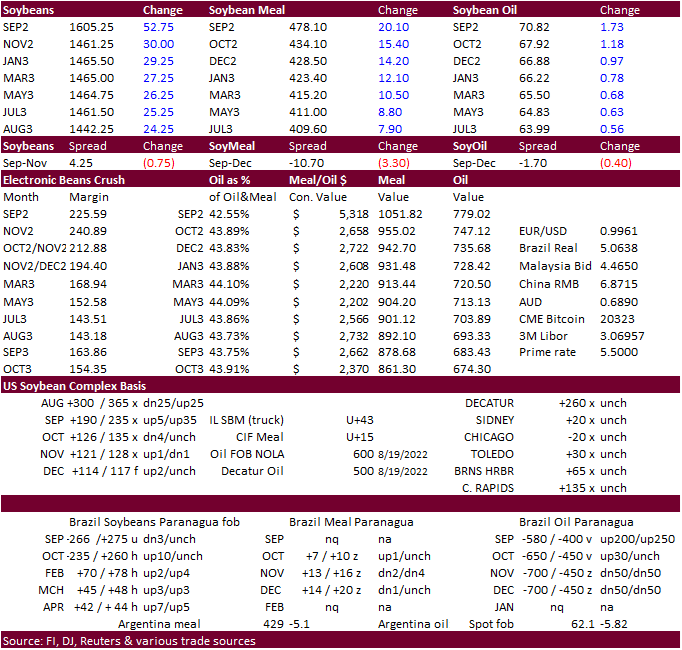Select soybean oil change 1.73
Viewport: 682px width, 650px height.
[612, 27]
